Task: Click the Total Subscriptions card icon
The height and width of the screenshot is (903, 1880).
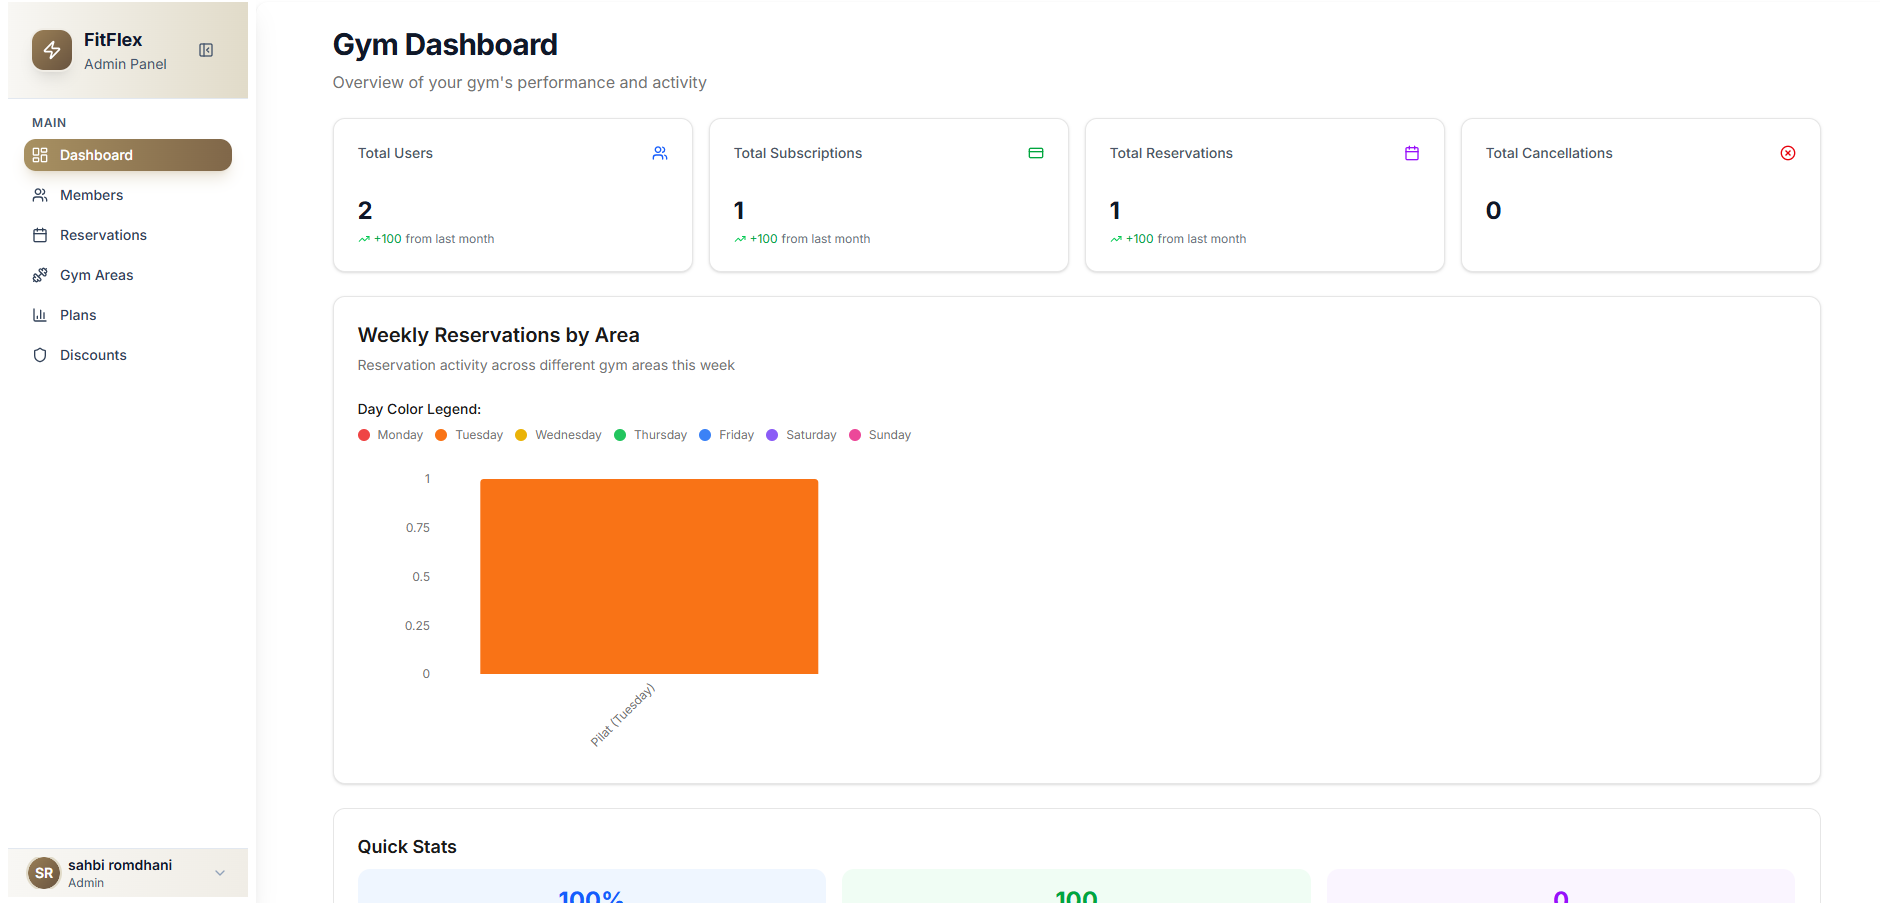Action: [x=1036, y=153]
